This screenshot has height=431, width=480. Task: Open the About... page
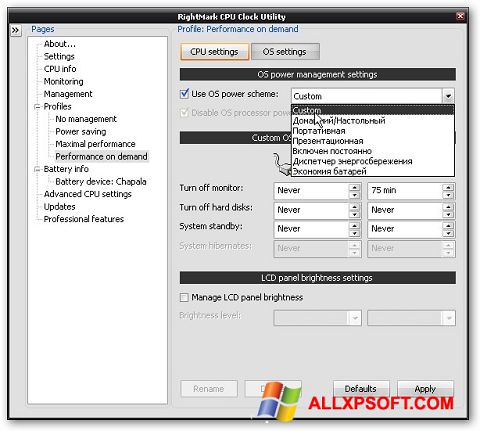pos(60,44)
